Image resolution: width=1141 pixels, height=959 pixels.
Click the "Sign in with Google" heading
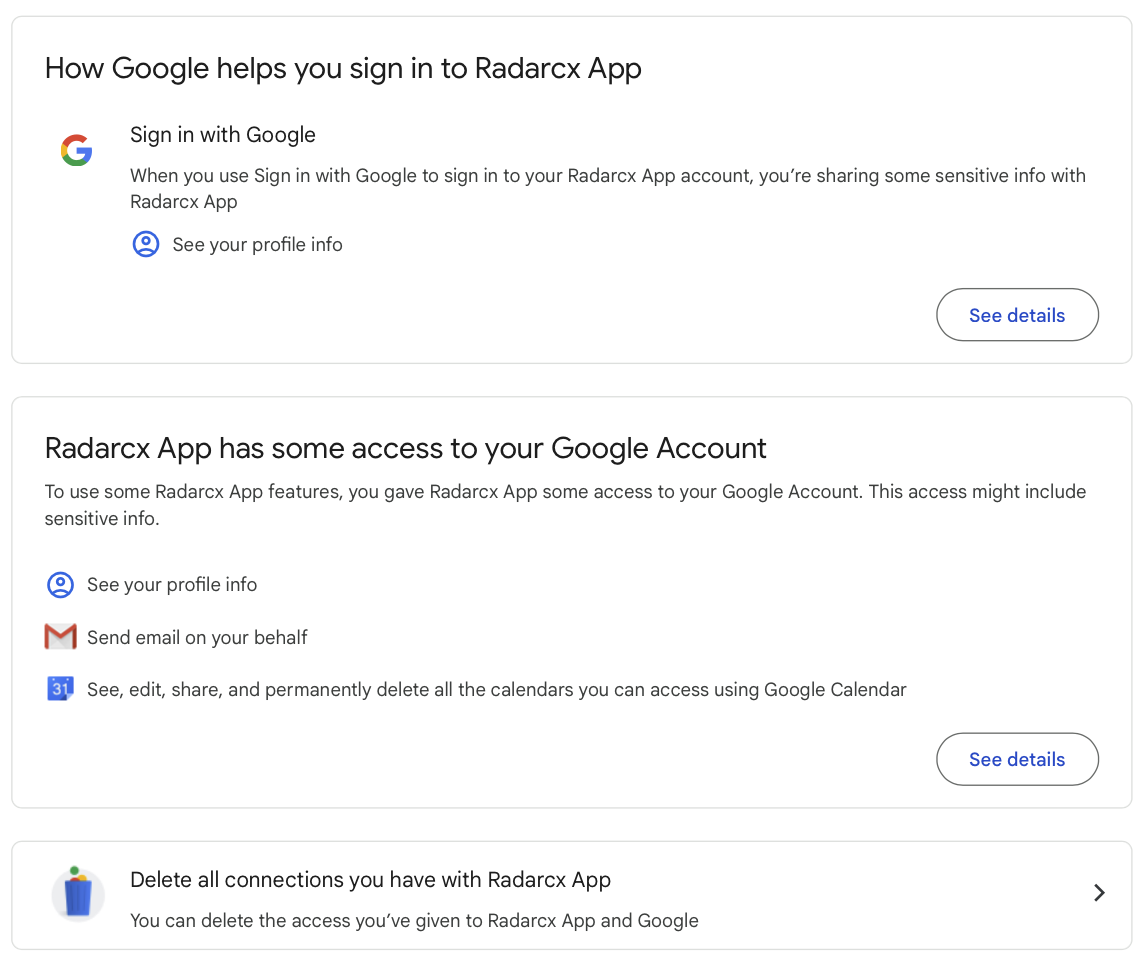(222, 134)
